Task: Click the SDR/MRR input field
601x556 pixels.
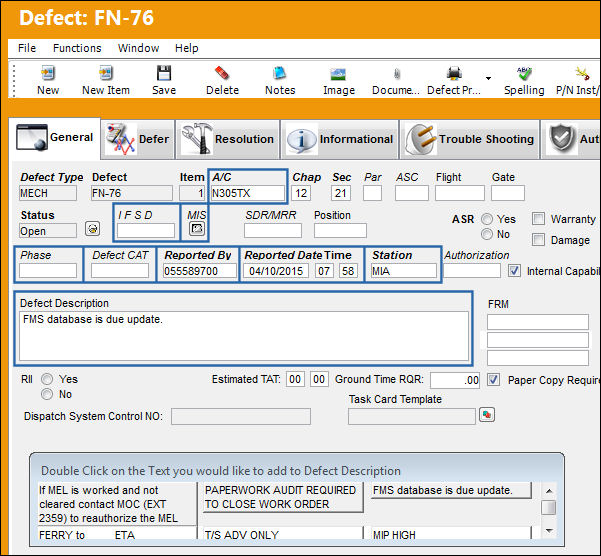Action: (x=273, y=231)
